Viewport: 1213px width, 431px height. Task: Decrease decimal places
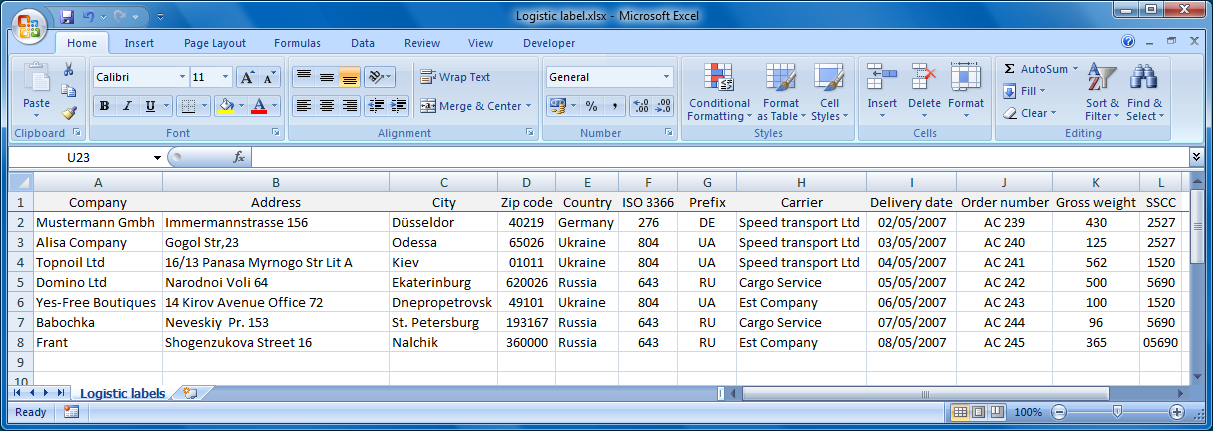tap(664, 105)
